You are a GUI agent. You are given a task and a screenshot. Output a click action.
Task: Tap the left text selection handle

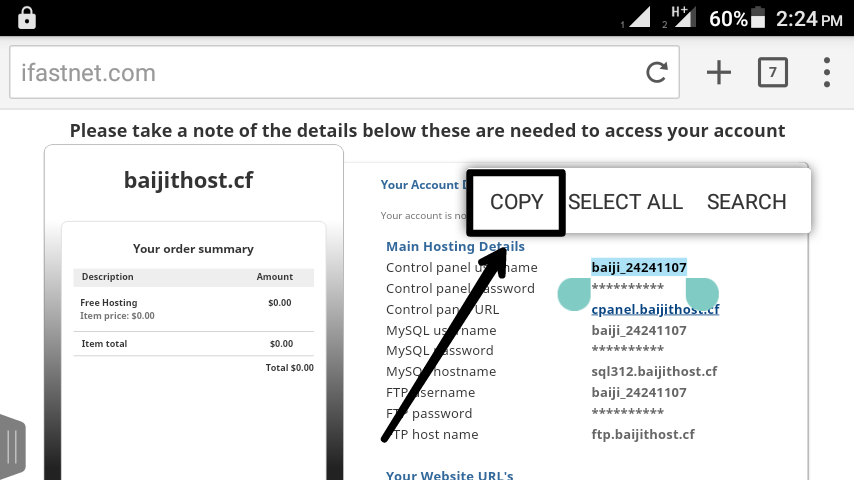coord(574,293)
